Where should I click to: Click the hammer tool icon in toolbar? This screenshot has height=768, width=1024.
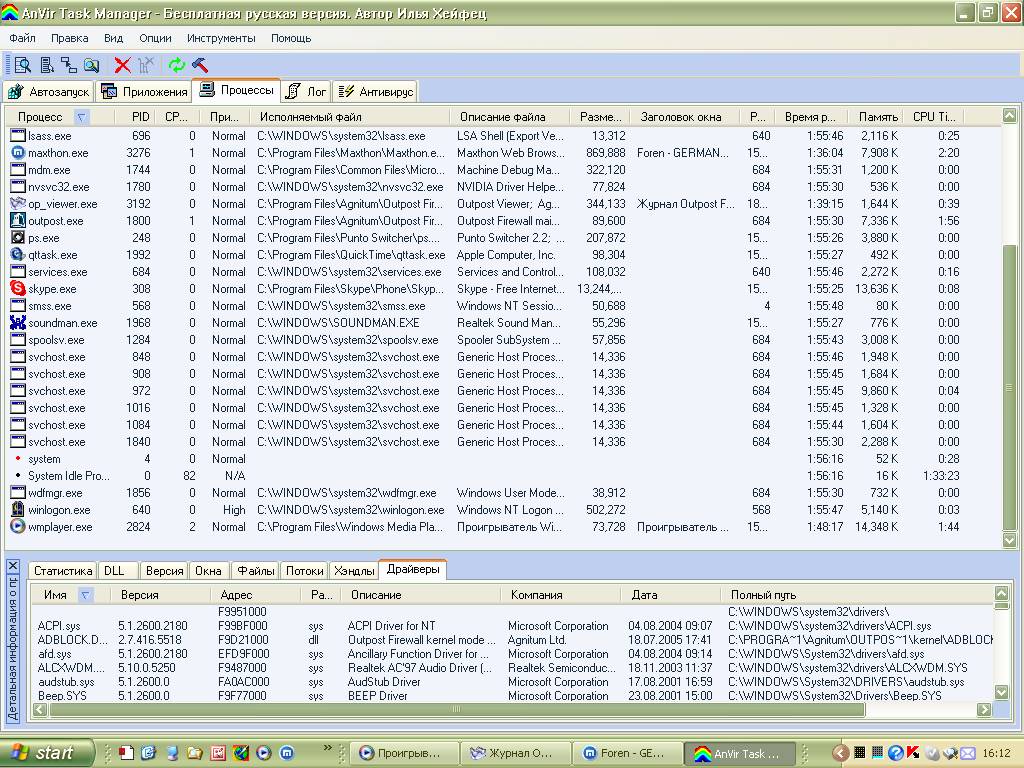200,65
